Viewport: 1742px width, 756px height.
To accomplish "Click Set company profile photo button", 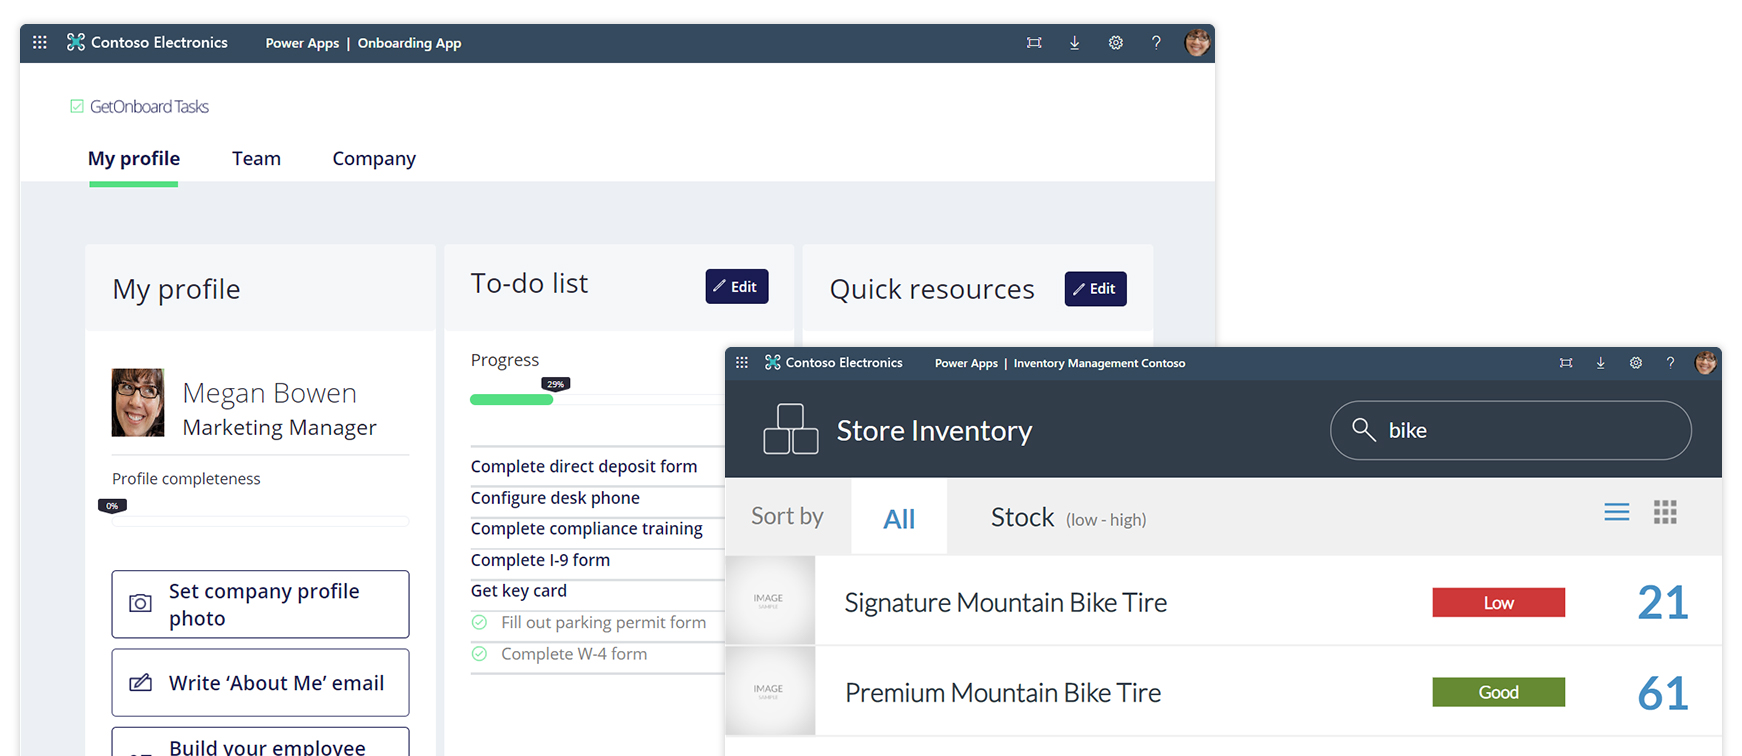I will 261,604.
